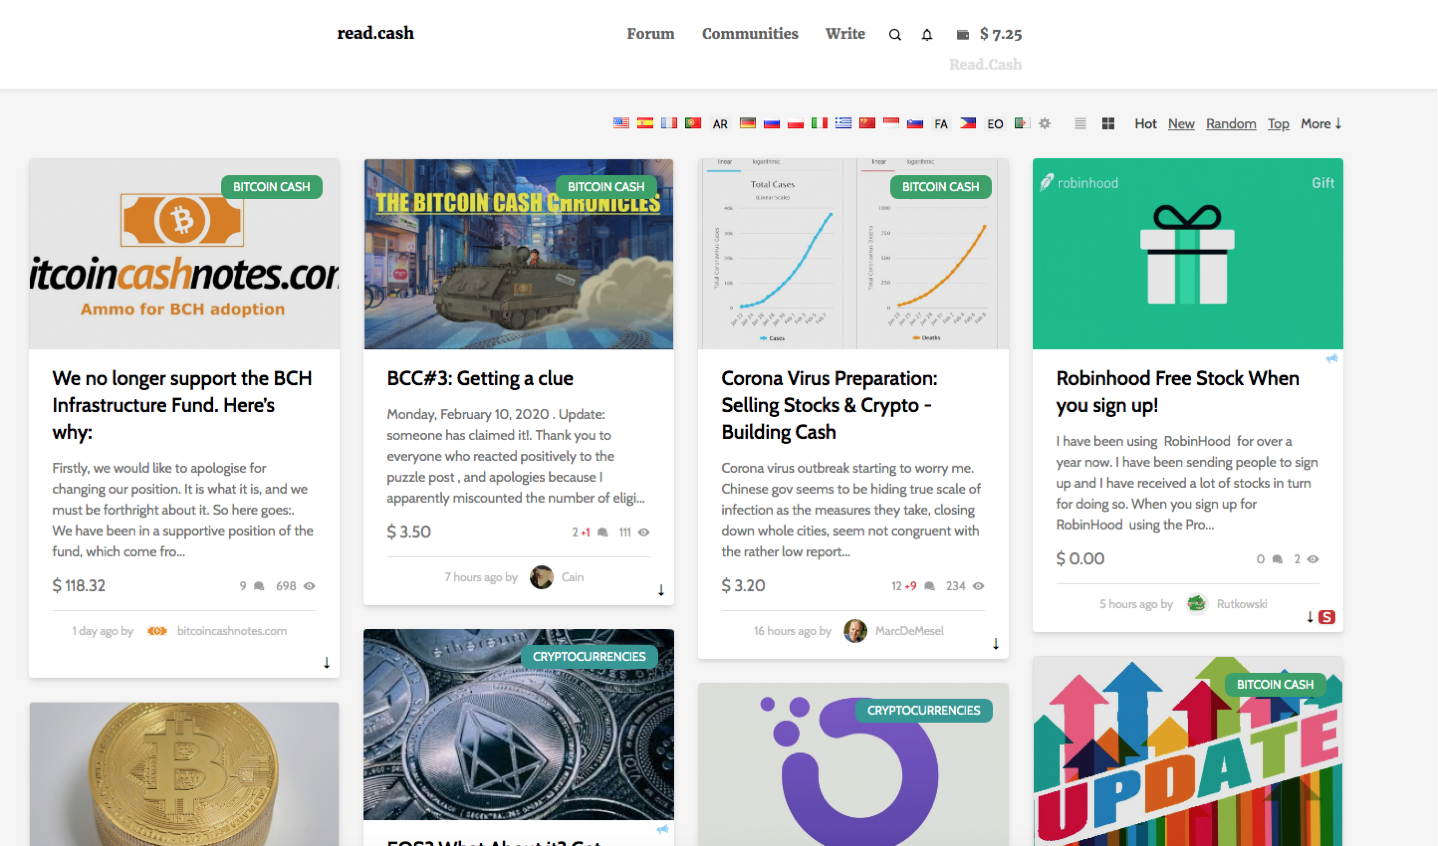
Task: Select the German flag language filter
Action: [748, 123]
